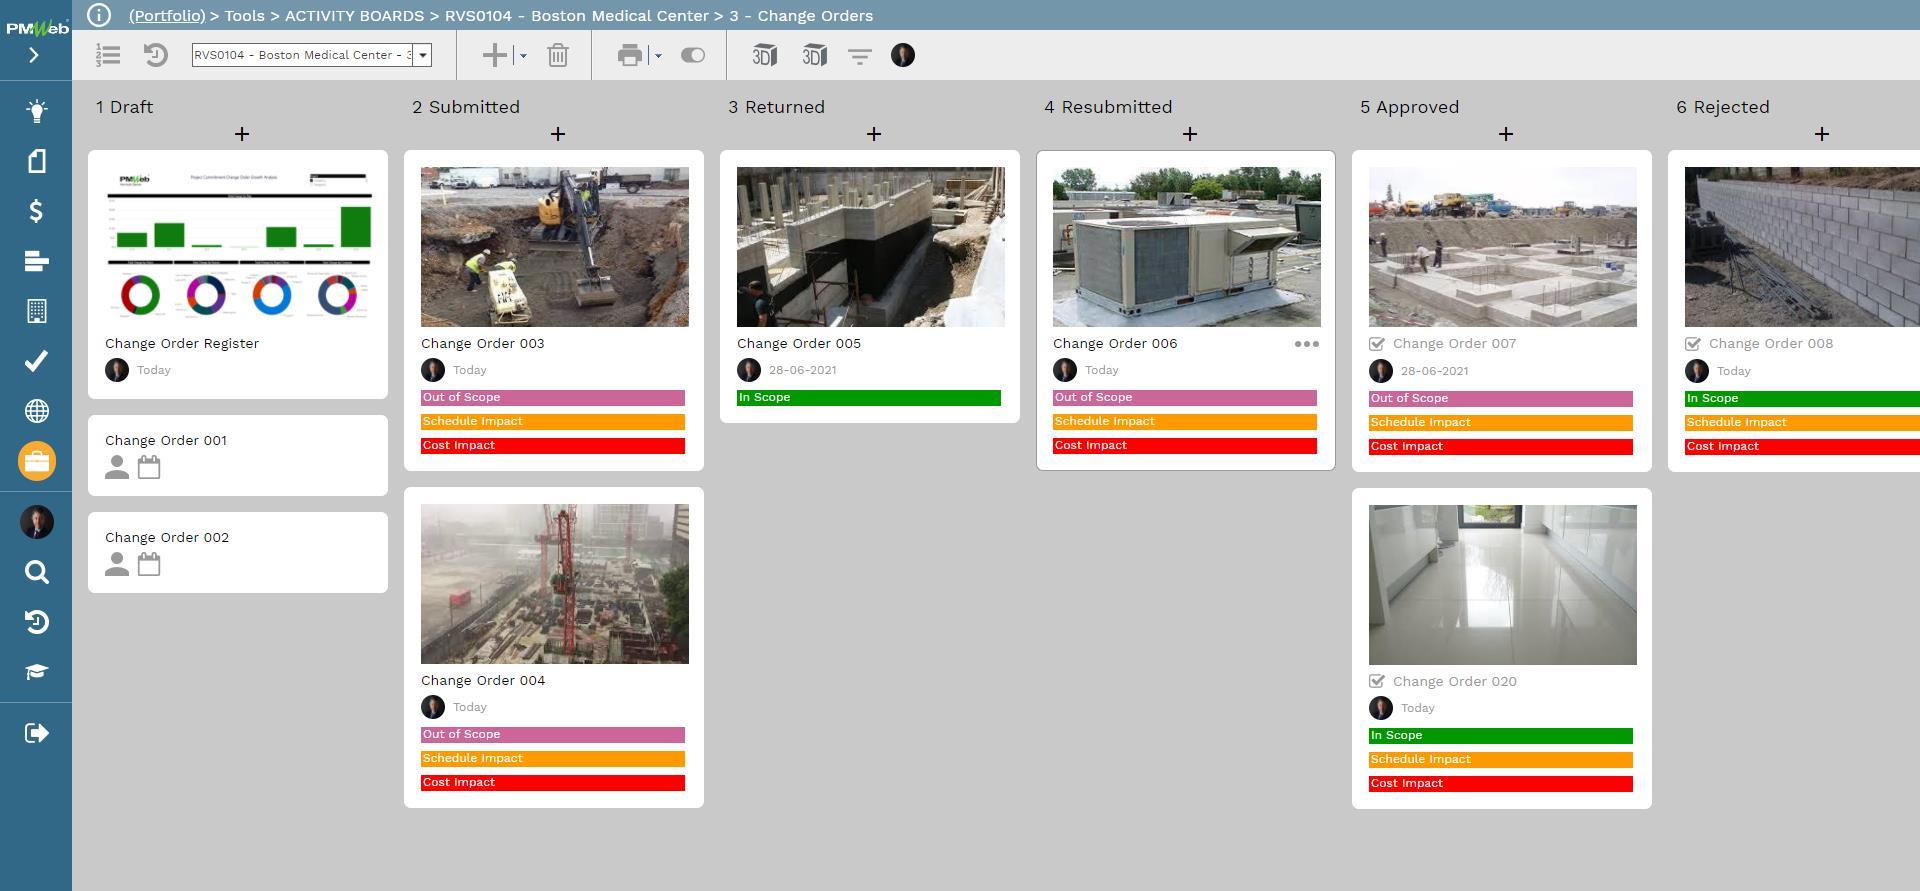Viewport: 1920px width, 891px height.
Task: Click the graduation cap training icon
Action: pos(36,672)
